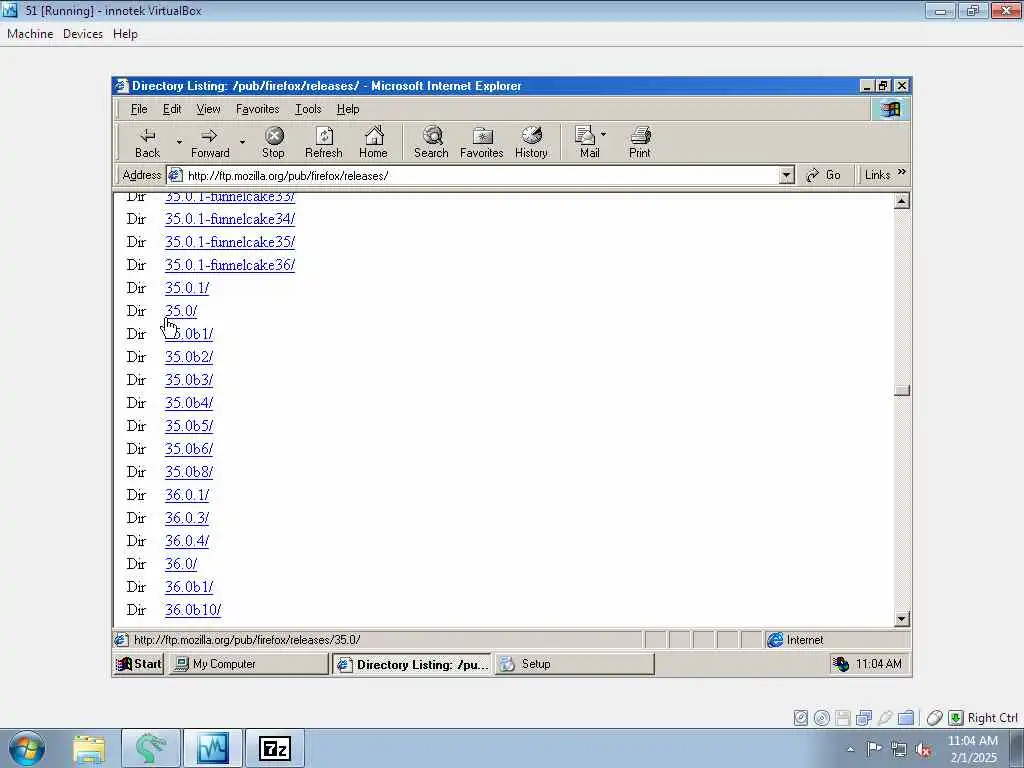Open the 35.0b3/ directory link
1024x768 pixels.
189,379
